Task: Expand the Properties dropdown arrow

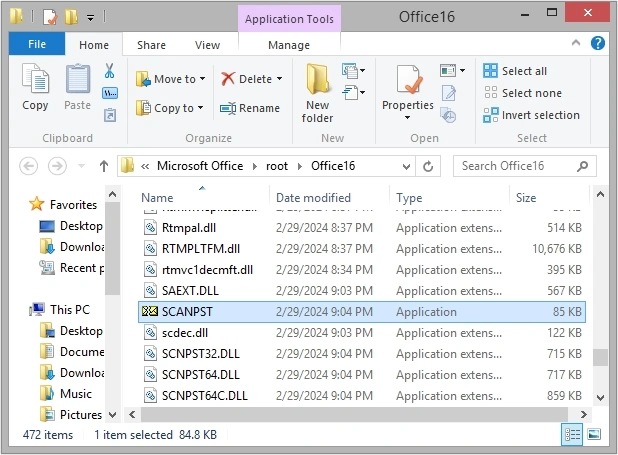Action: coord(408,117)
